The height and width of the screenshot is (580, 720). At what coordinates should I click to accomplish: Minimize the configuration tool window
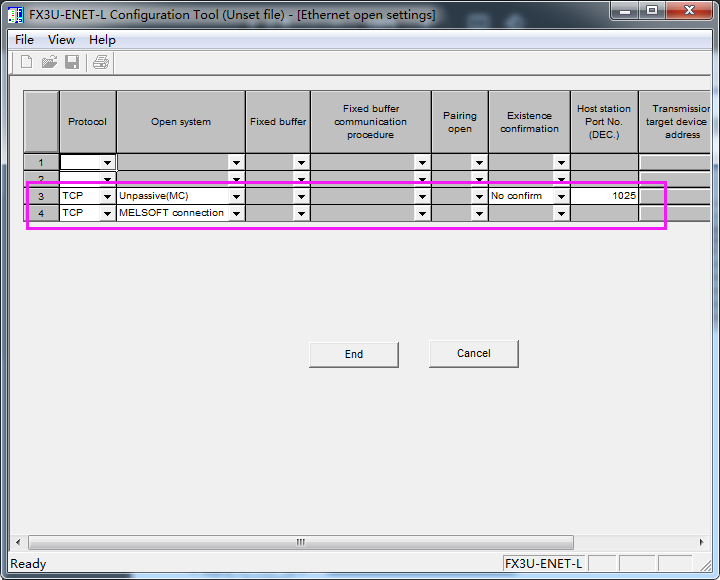pyautogui.click(x=624, y=11)
